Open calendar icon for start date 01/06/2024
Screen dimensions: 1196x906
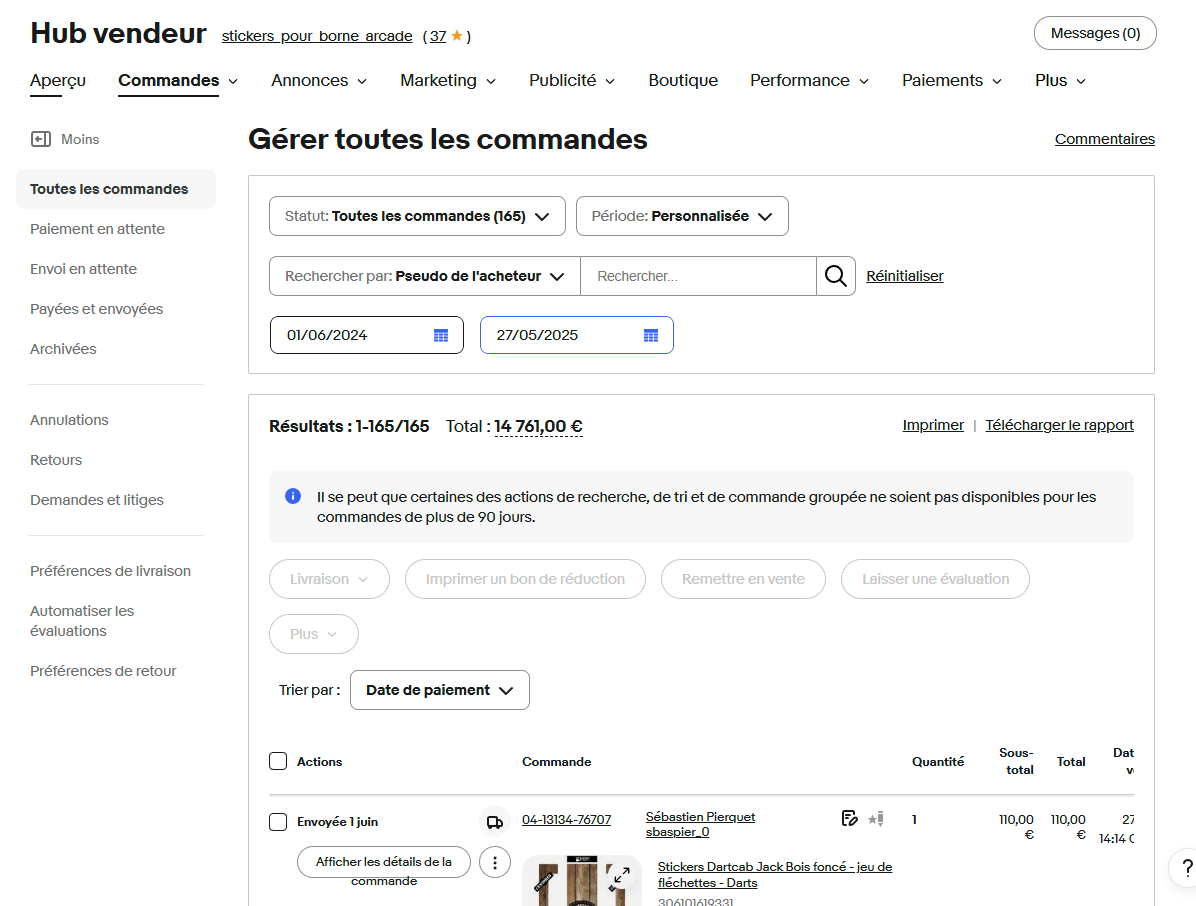click(x=441, y=336)
